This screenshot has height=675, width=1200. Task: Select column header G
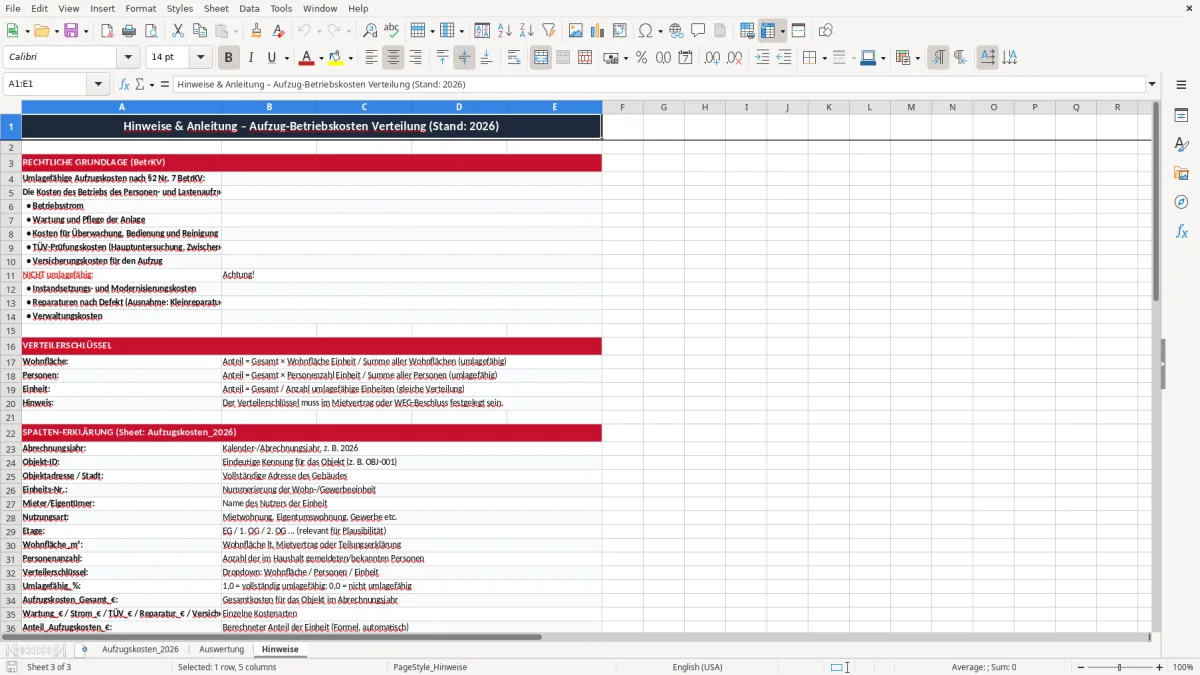pos(663,107)
